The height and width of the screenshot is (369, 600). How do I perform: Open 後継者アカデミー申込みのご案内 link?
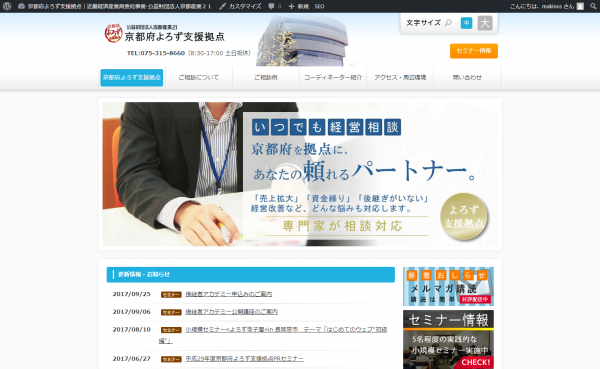228,294
